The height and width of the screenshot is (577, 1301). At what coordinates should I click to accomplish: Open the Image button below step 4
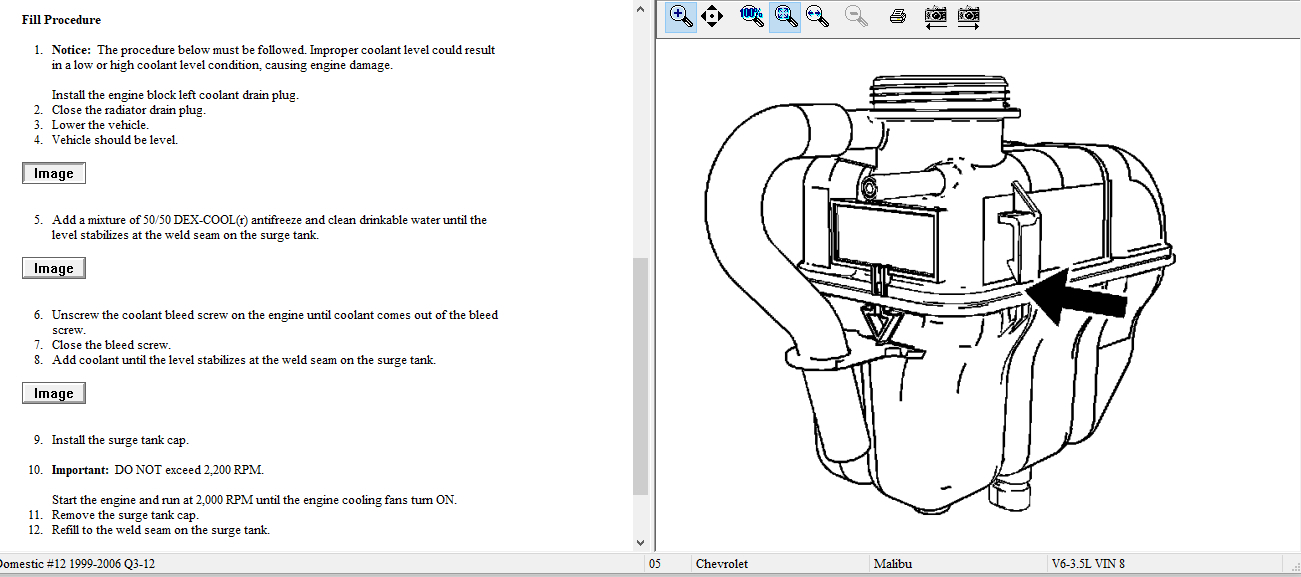point(54,174)
